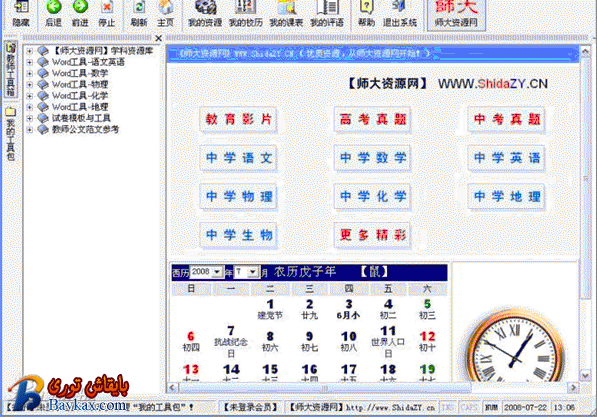This screenshot has width=597, height=417.
Task: Open the 中考真题 button
Action: coord(506,120)
